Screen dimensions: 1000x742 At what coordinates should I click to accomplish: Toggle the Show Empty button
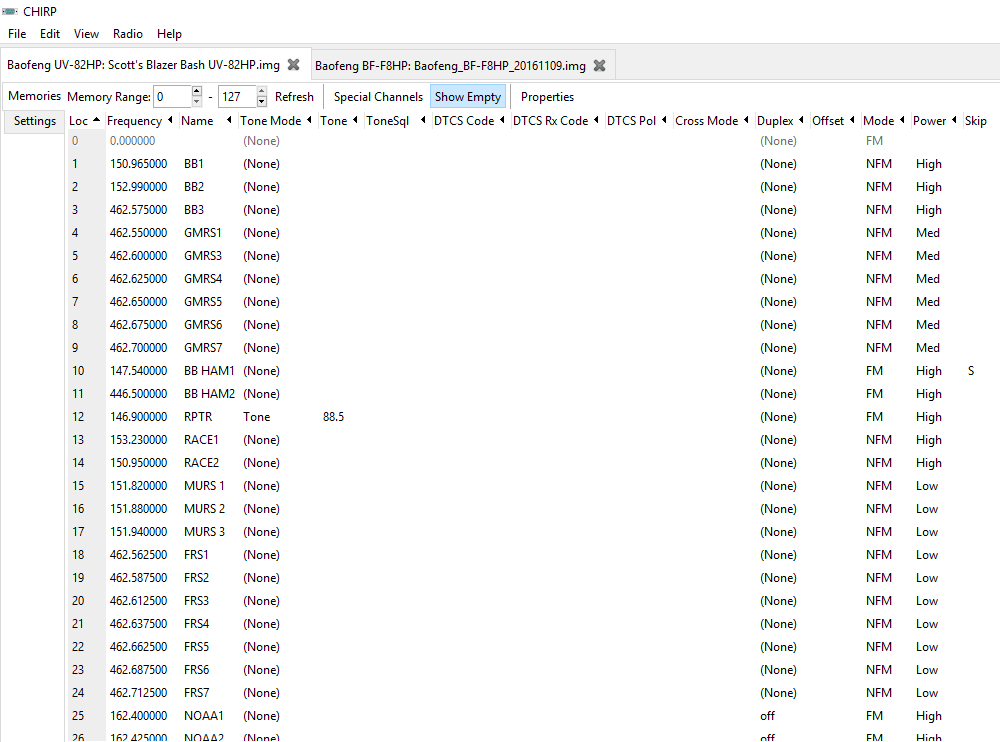click(x=468, y=96)
